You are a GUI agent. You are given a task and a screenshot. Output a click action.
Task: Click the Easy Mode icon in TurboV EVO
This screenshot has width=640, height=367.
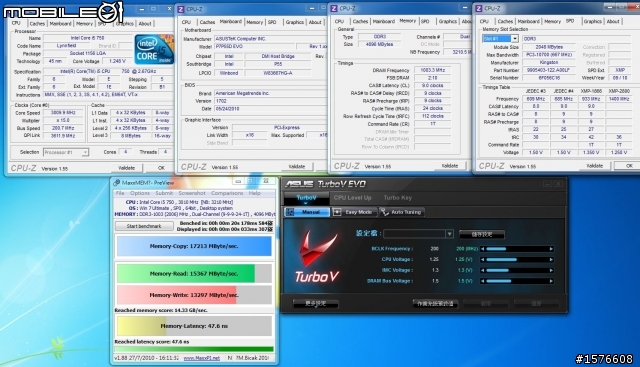(337, 212)
